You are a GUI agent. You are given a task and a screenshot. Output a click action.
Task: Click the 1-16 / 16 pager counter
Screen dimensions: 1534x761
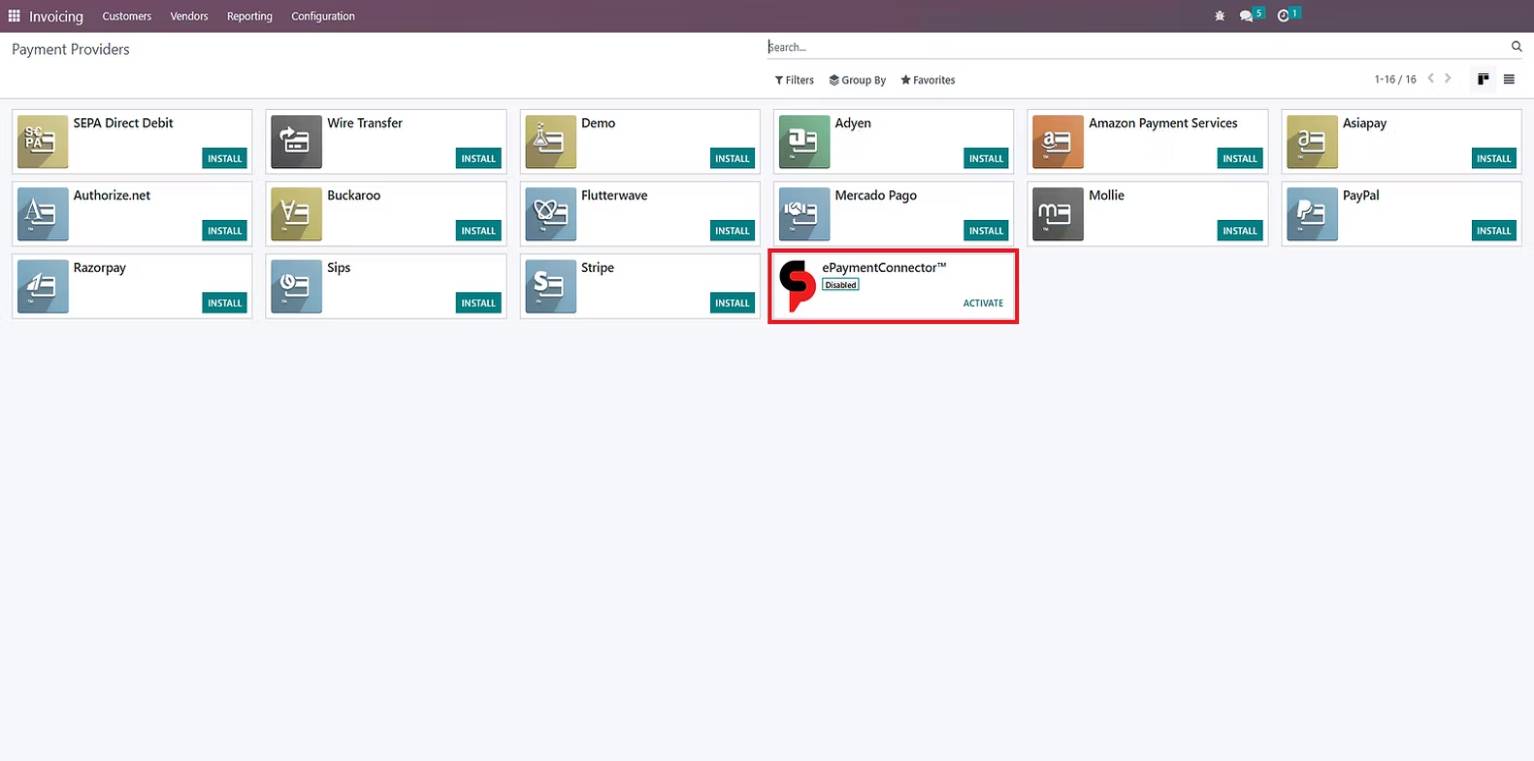click(x=1395, y=79)
